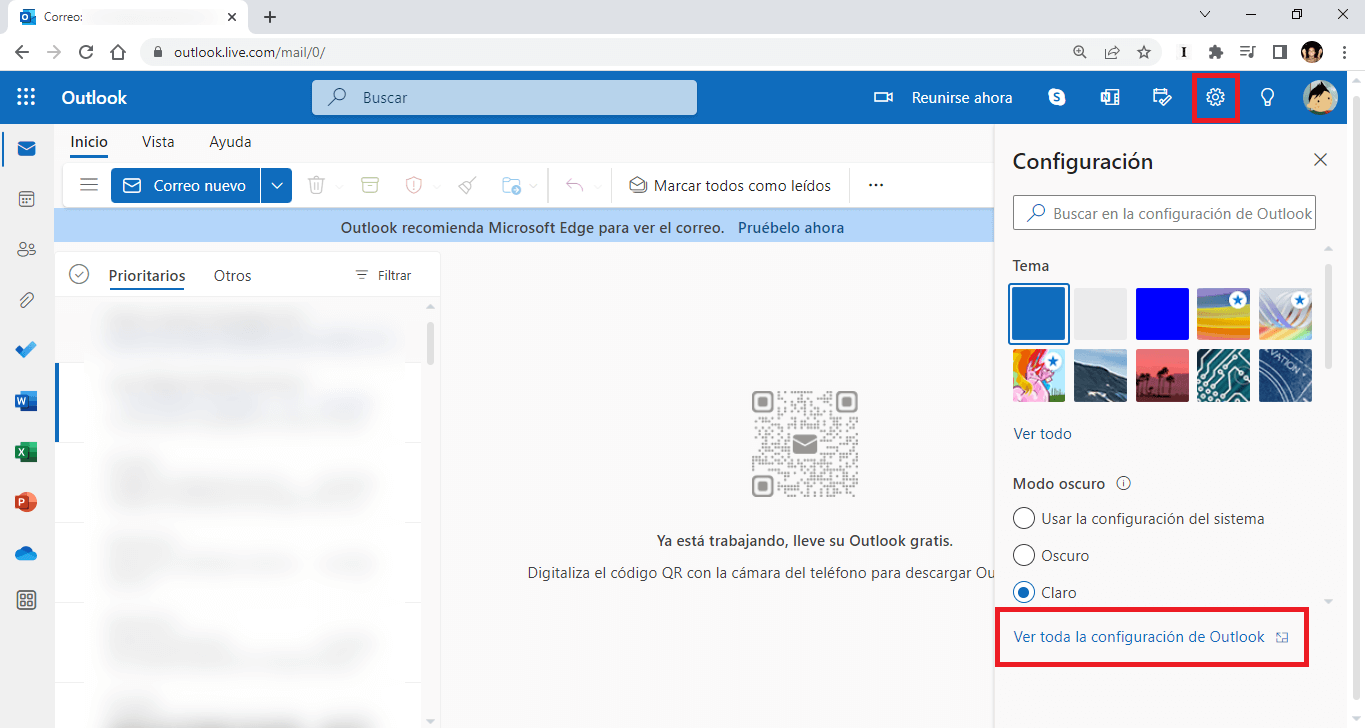
Task: Show the Otros inbox tab
Action: [232, 275]
